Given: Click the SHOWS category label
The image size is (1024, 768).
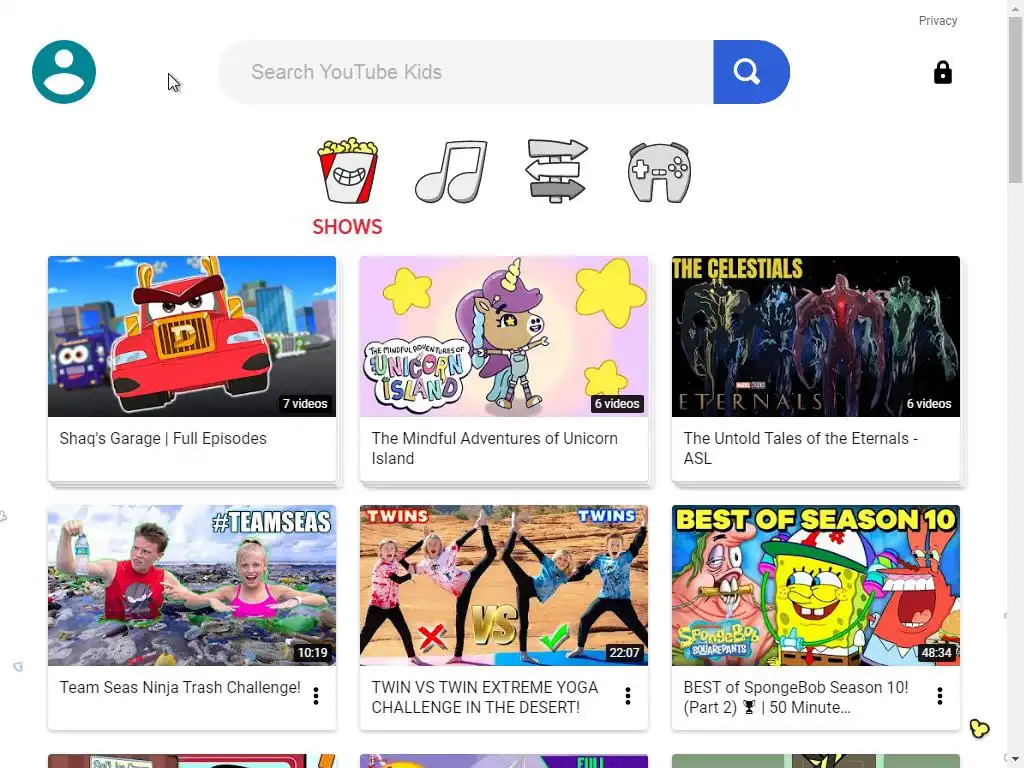Looking at the screenshot, I should (x=347, y=227).
